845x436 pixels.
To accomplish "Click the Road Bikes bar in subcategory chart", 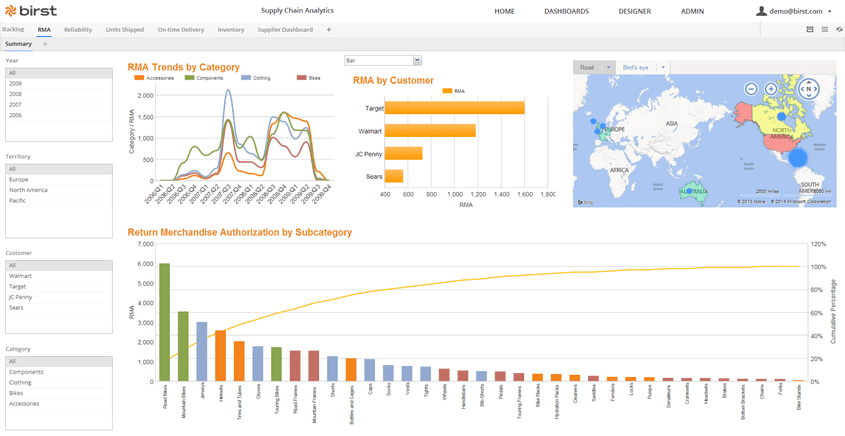I will pyautogui.click(x=164, y=322).
